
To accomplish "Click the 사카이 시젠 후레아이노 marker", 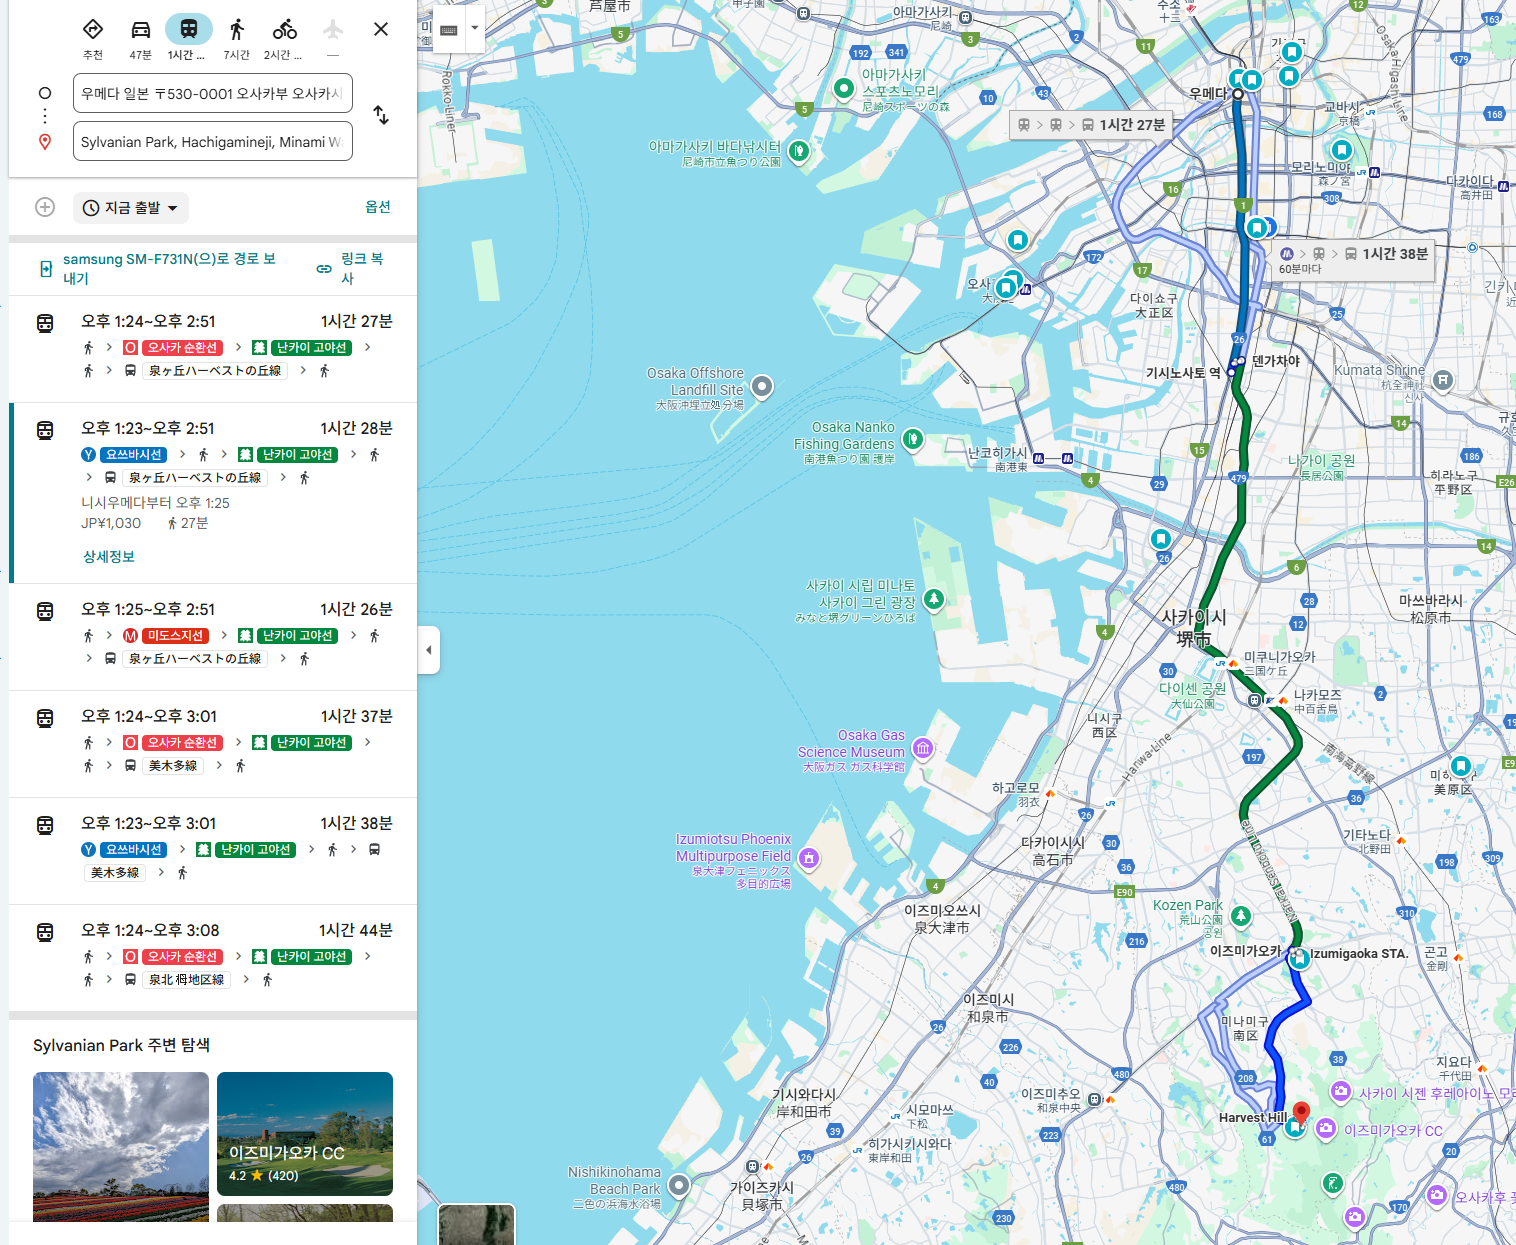I will tap(1341, 1091).
